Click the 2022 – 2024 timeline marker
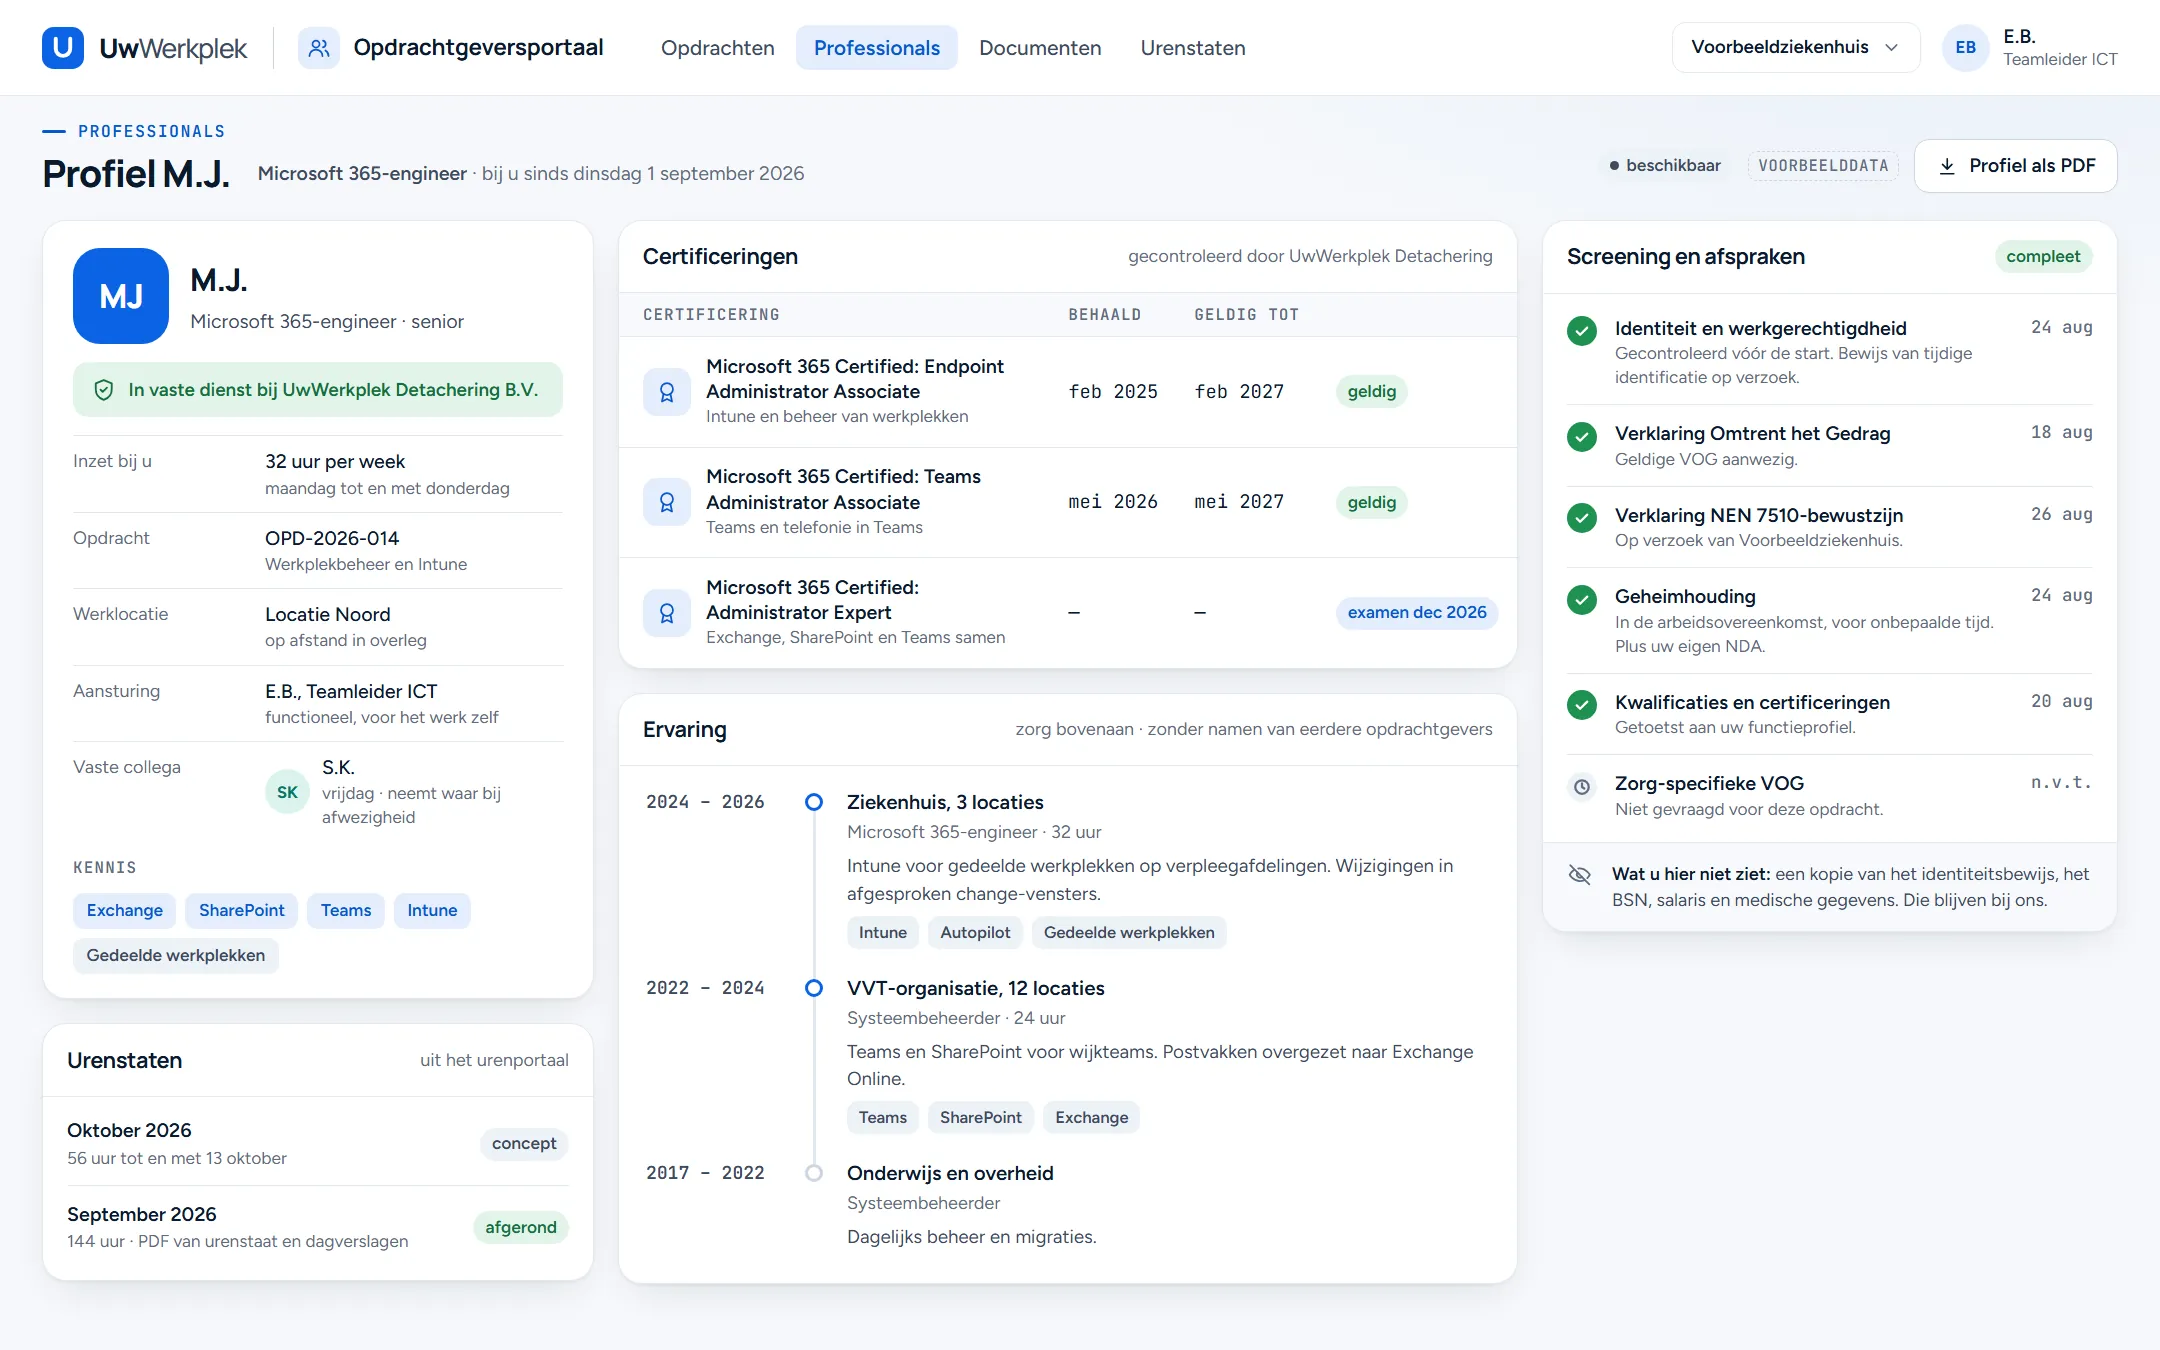Screen dimensions: 2160x1350 point(814,988)
